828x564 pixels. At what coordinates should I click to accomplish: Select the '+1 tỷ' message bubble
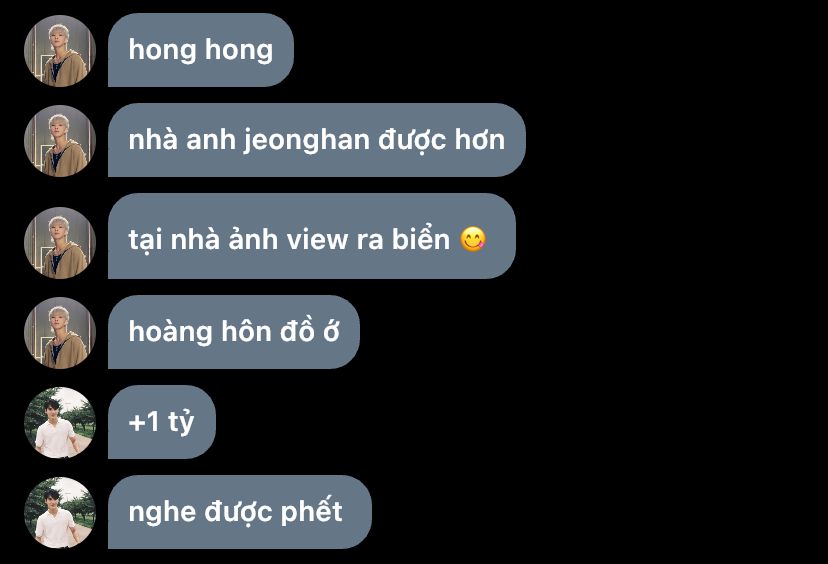[x=162, y=422]
